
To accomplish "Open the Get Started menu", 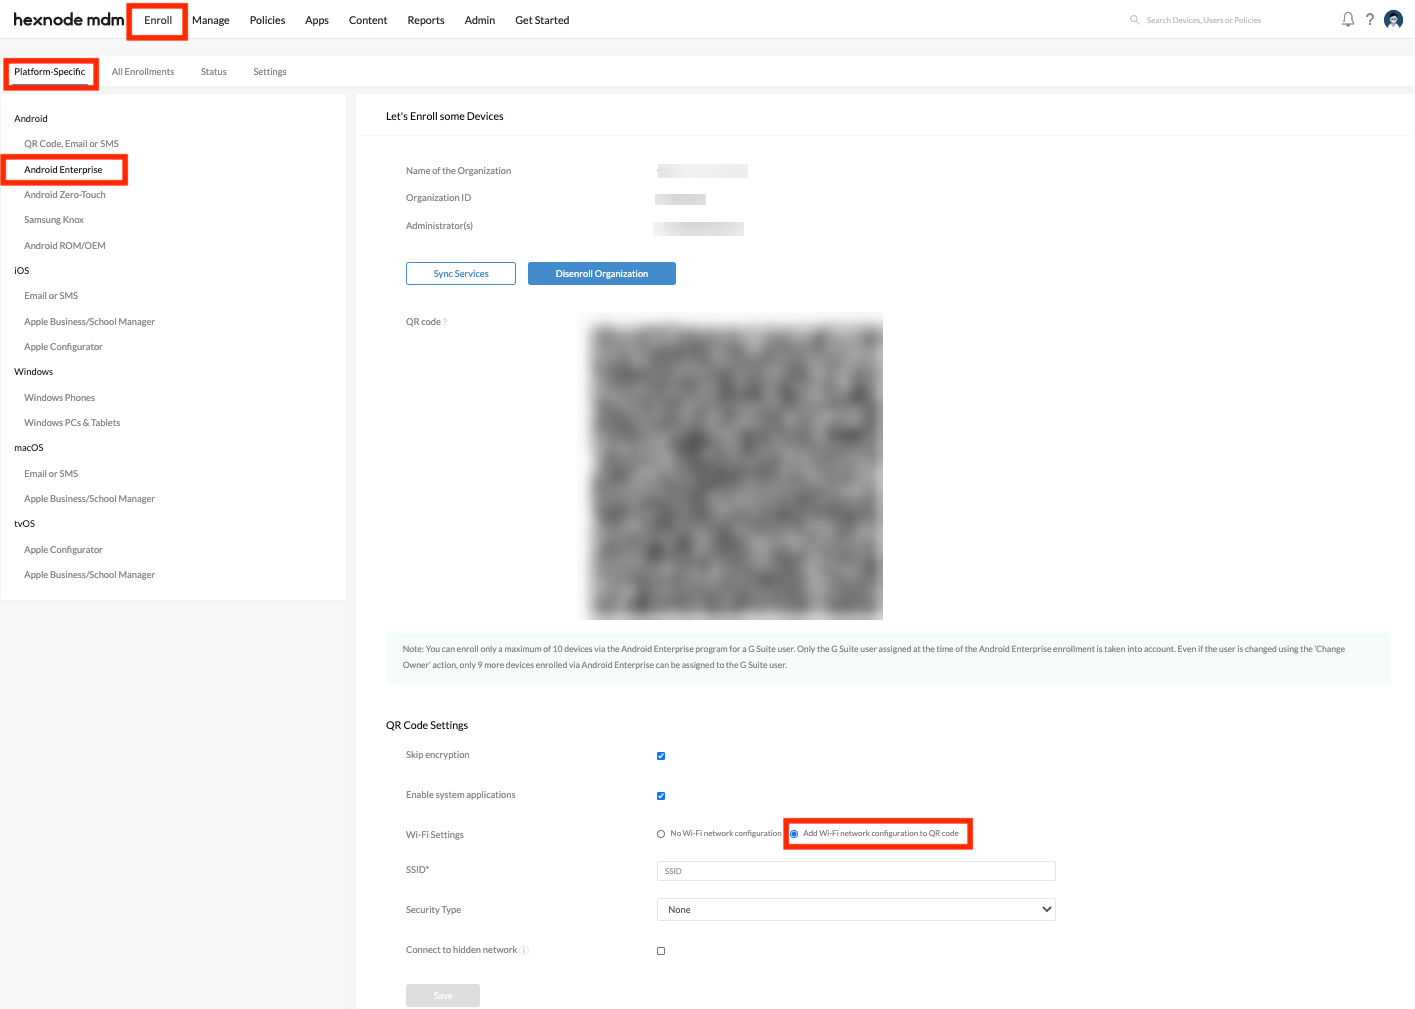I will [x=542, y=20].
